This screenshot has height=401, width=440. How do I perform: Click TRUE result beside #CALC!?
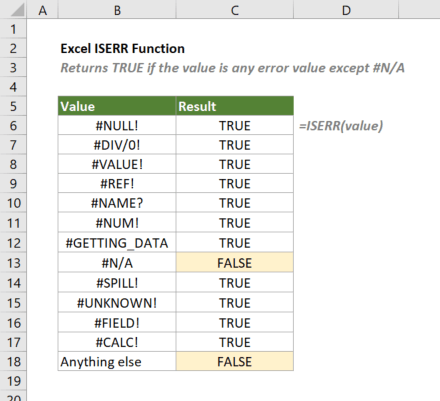235,342
